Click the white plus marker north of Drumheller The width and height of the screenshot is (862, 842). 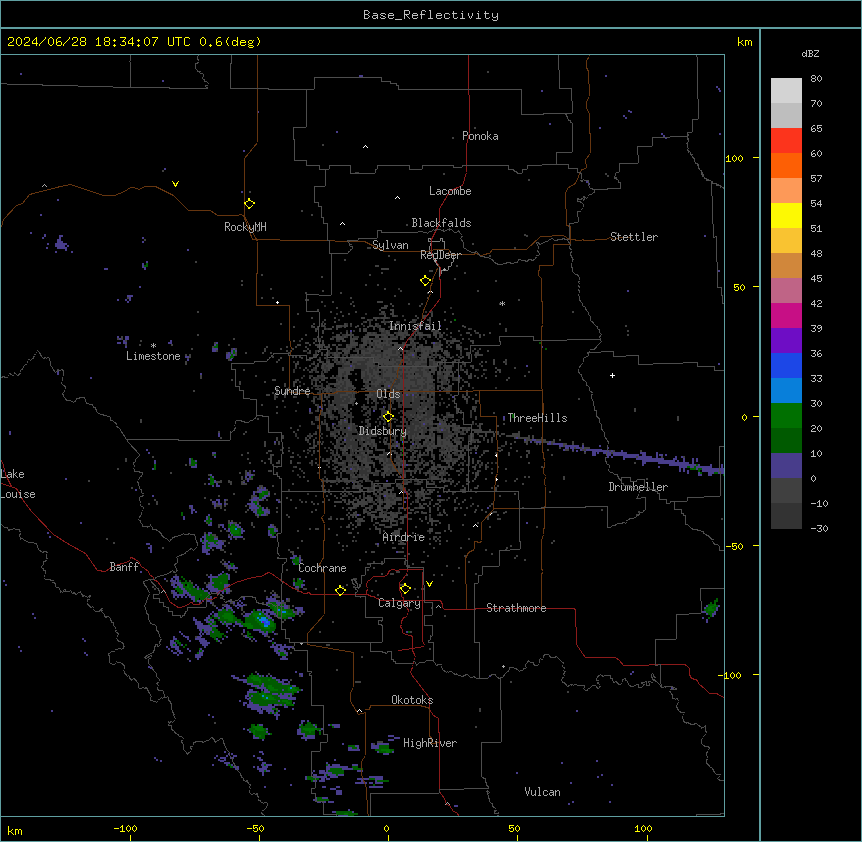pyautogui.click(x=612, y=375)
